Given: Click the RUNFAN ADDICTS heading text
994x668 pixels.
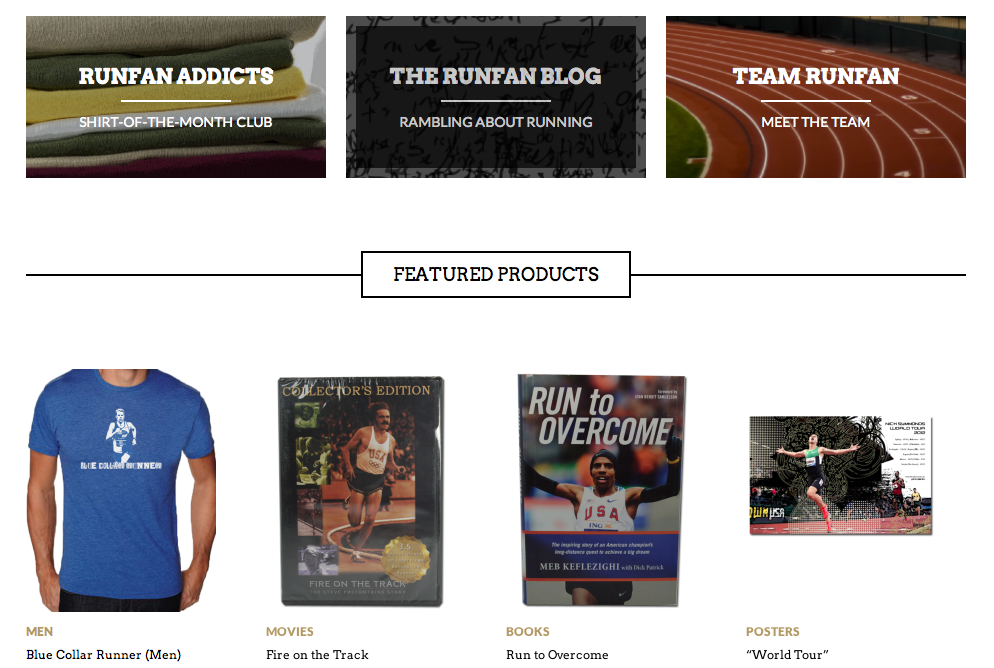Looking at the screenshot, I should [176, 76].
